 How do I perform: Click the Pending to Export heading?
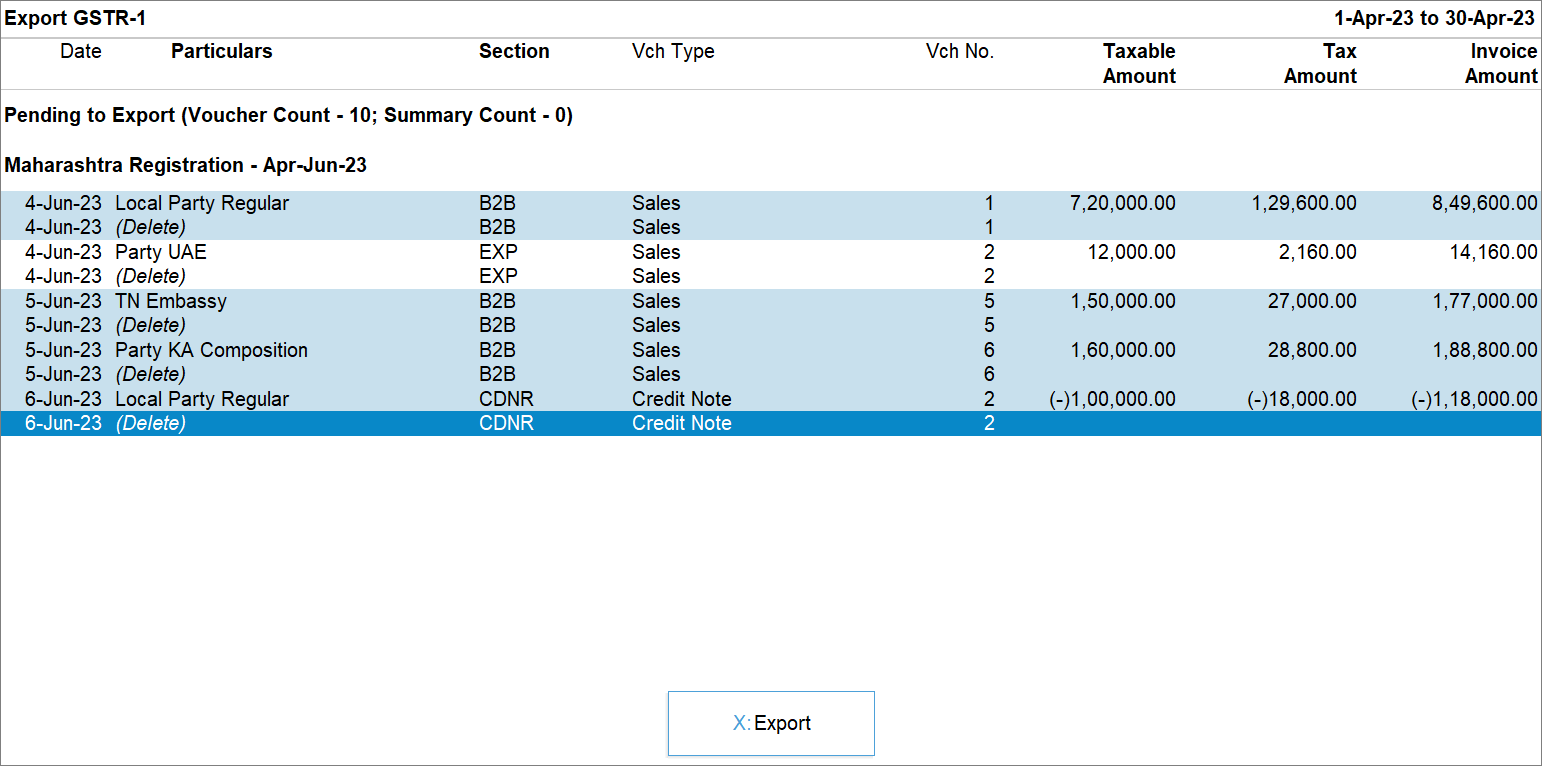point(289,115)
